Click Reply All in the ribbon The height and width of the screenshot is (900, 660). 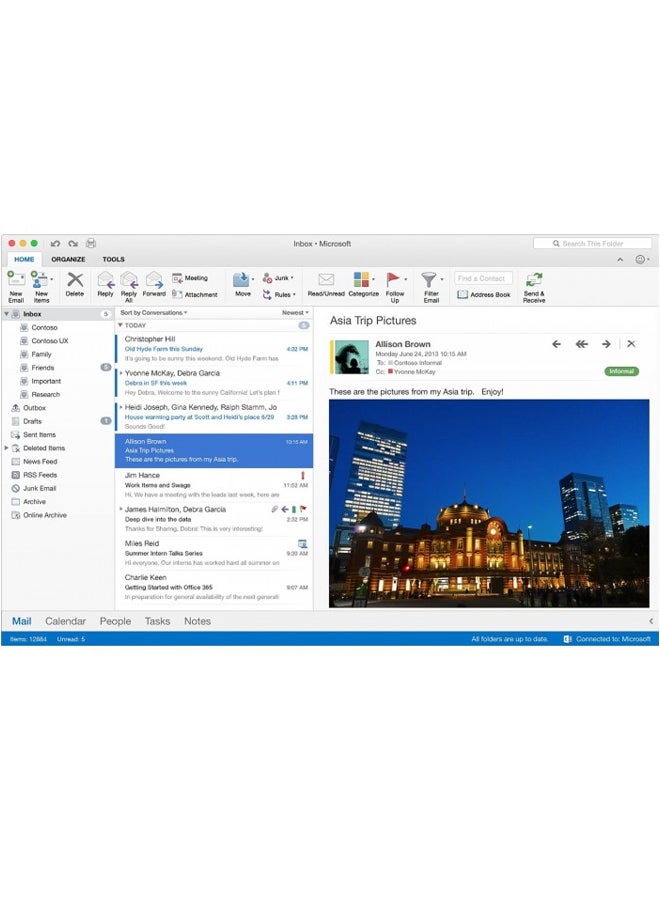coord(129,286)
